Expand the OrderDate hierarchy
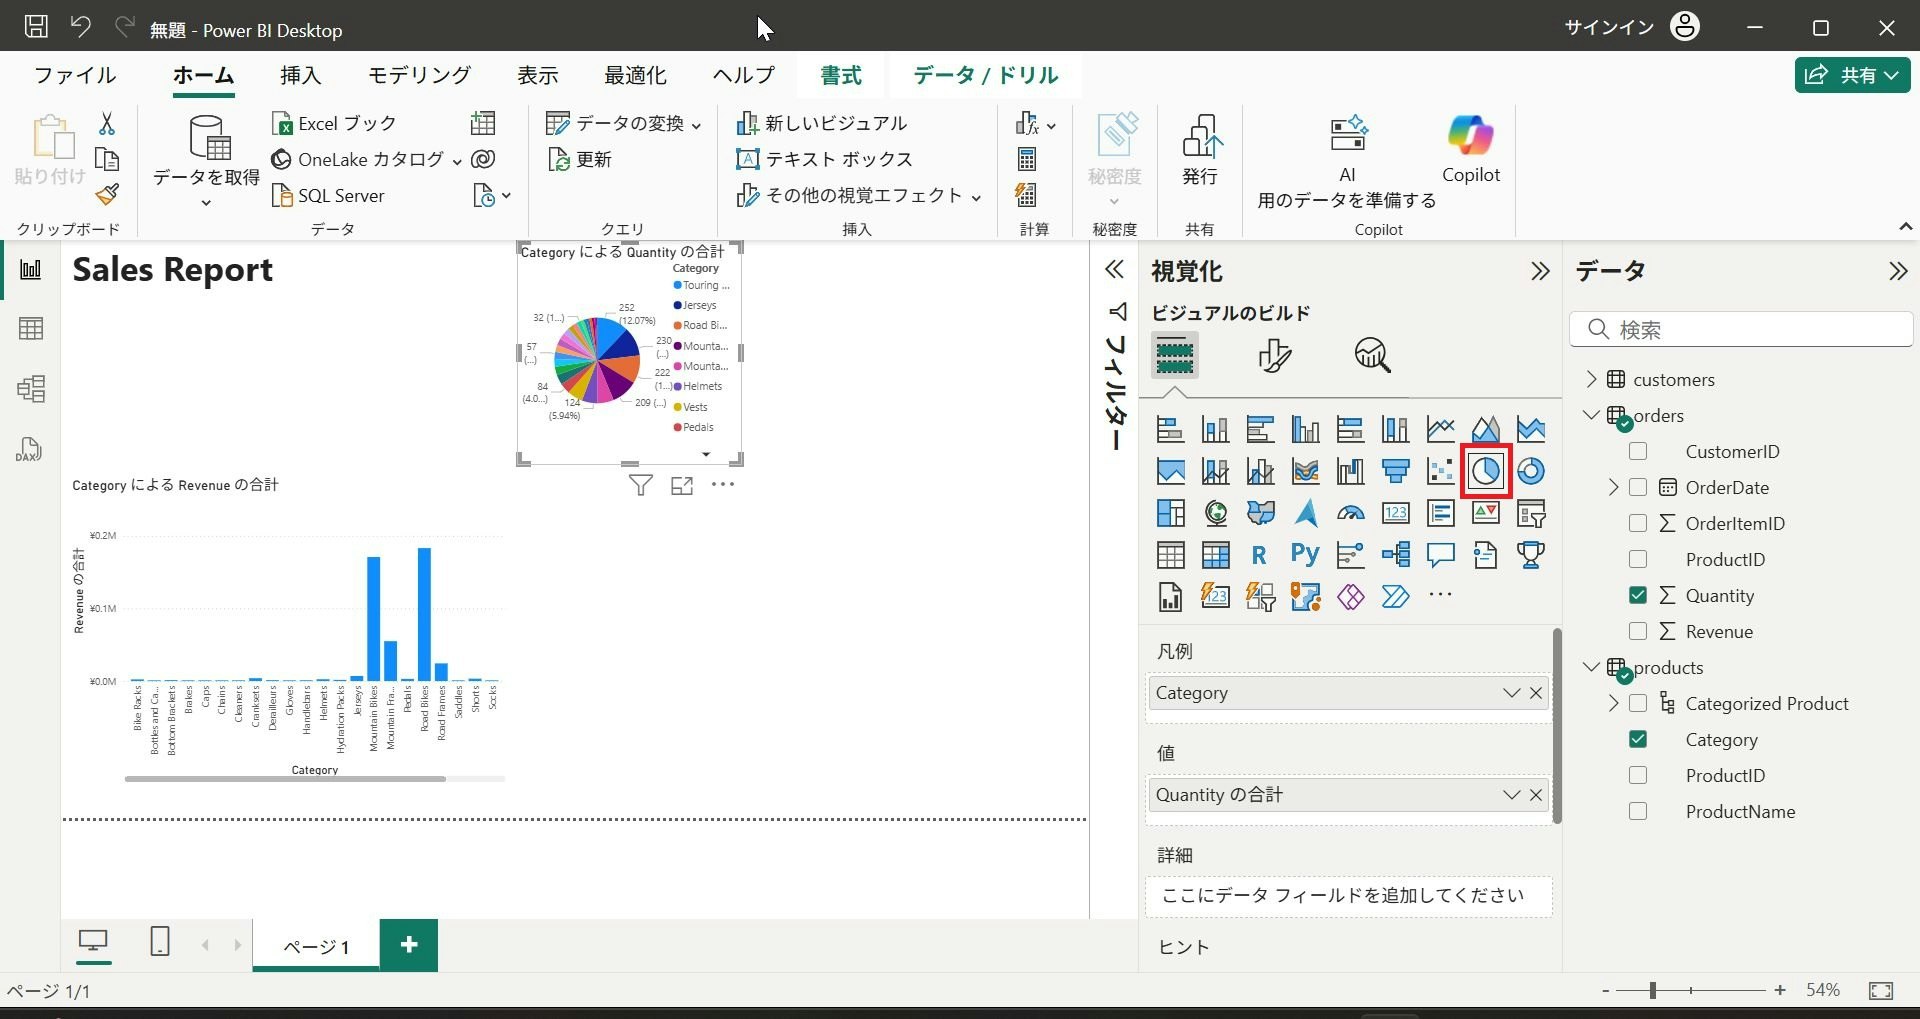 tap(1613, 487)
